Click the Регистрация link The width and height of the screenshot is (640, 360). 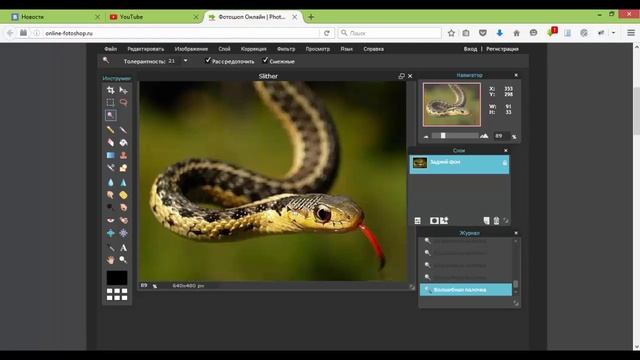point(502,49)
